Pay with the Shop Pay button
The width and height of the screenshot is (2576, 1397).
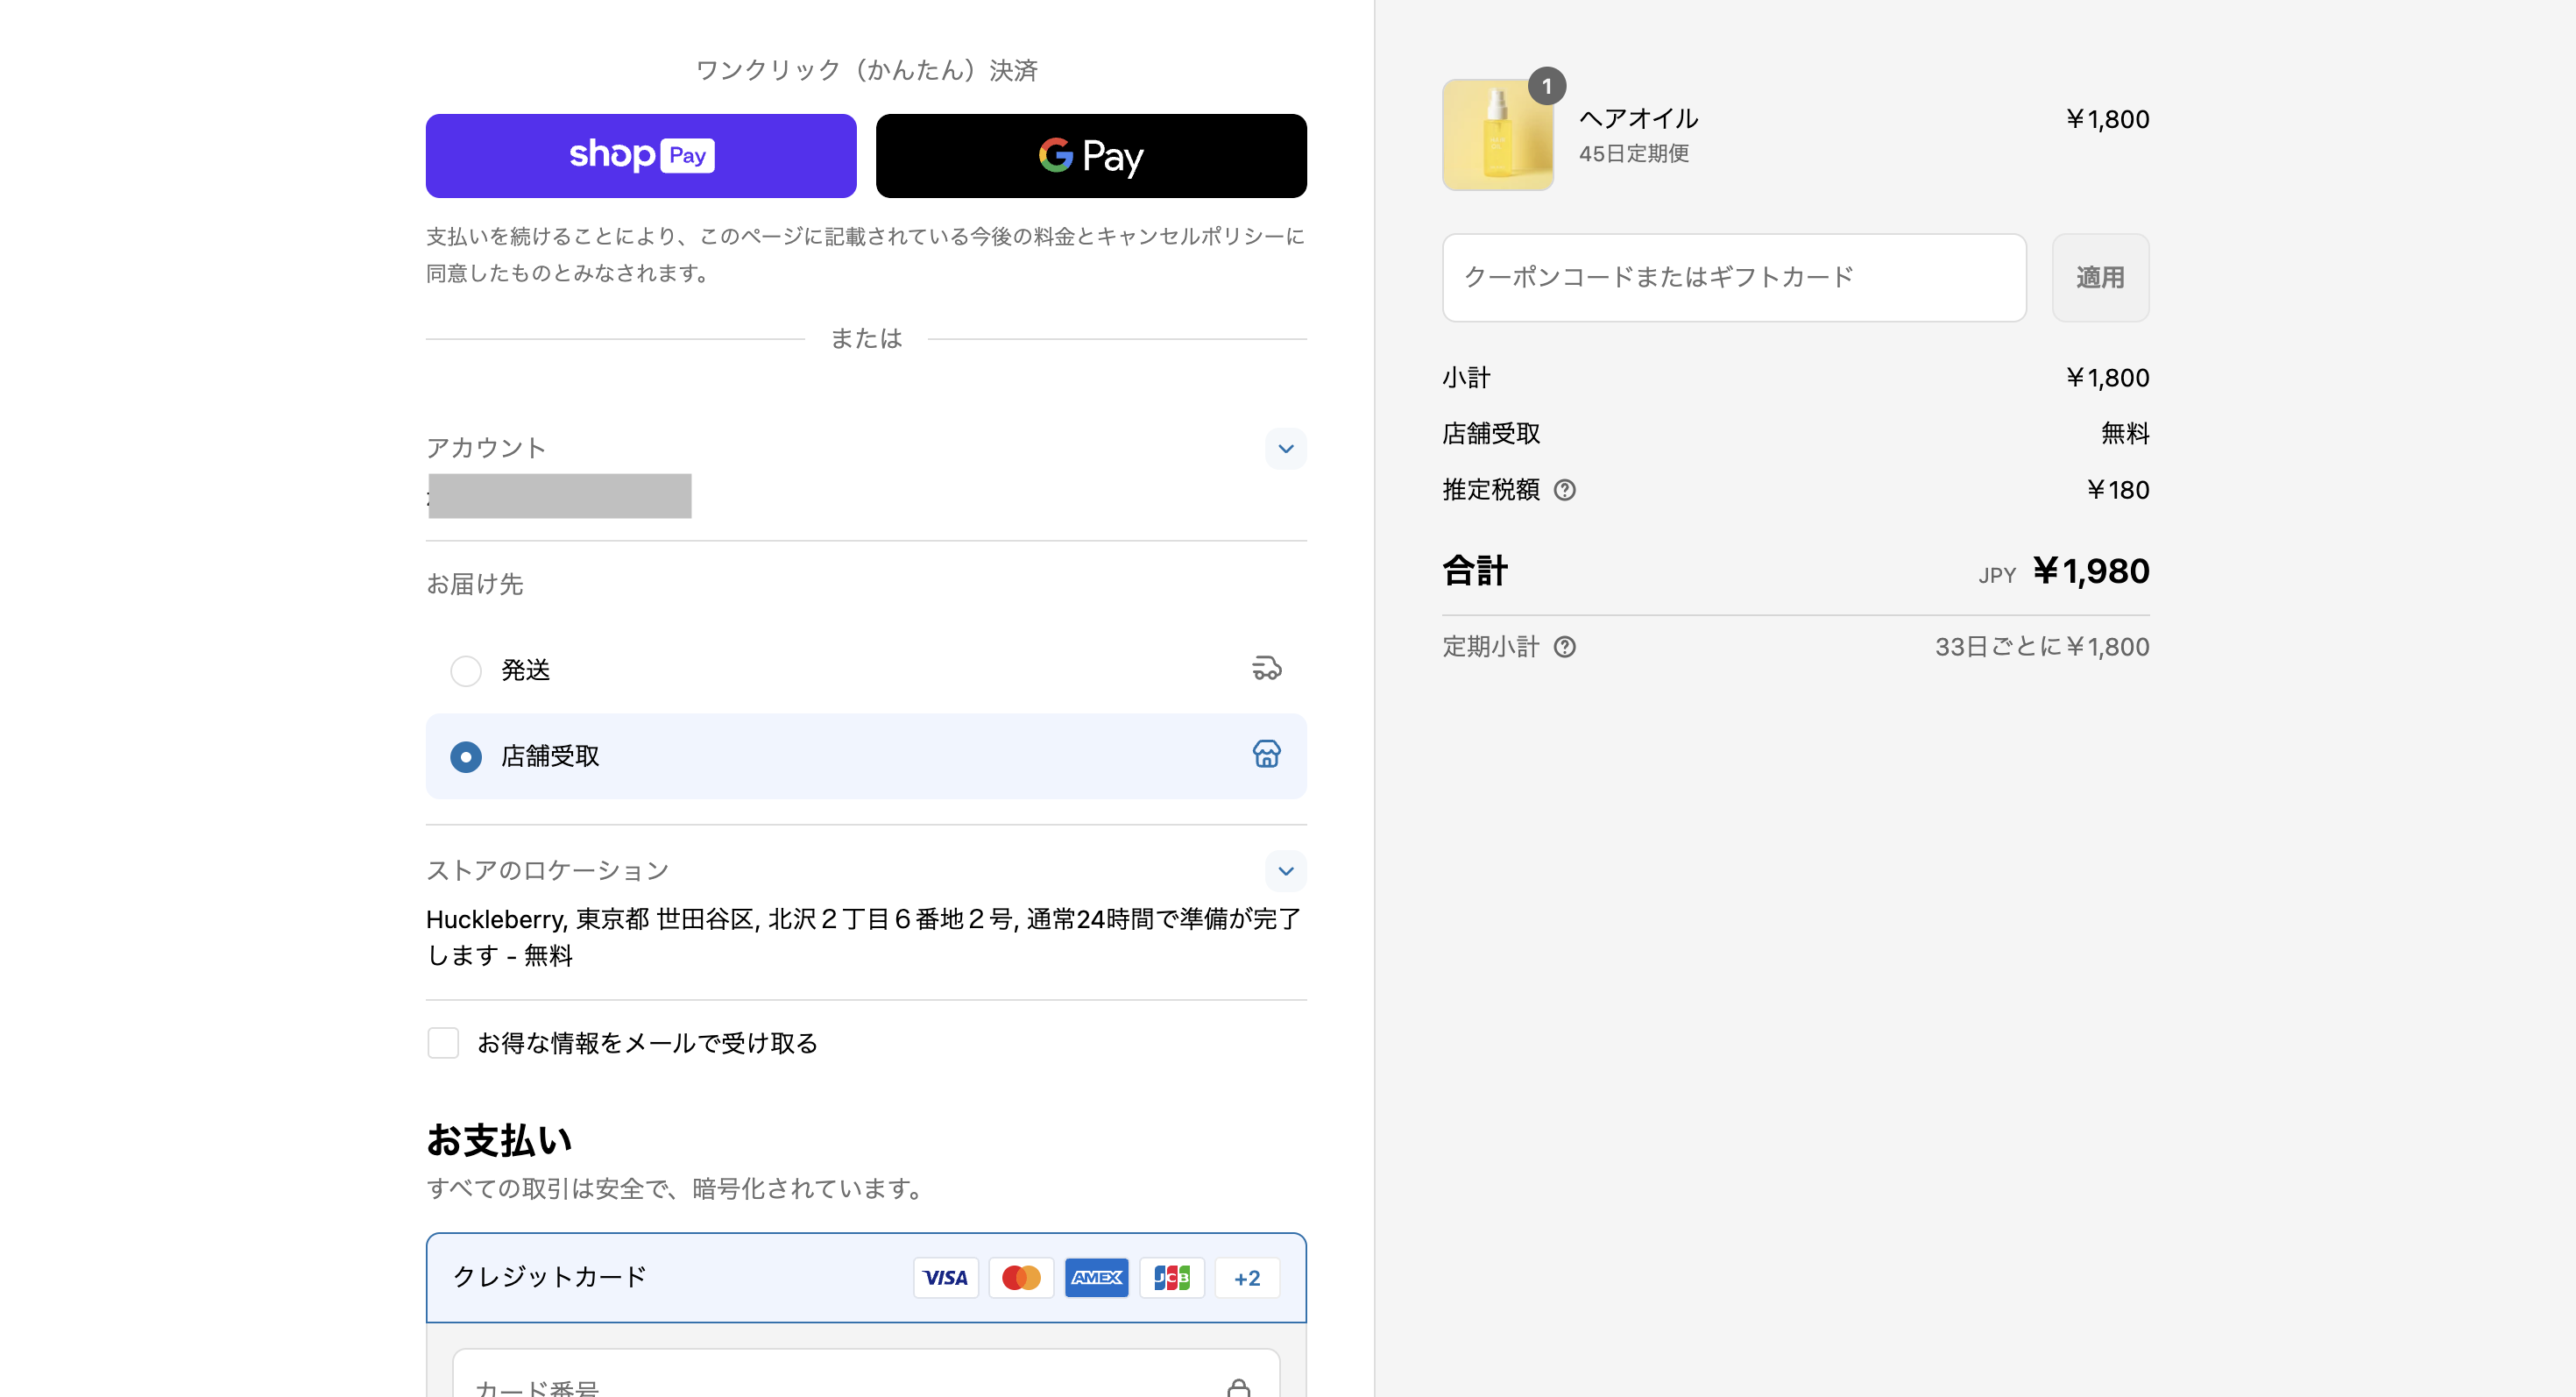point(641,156)
